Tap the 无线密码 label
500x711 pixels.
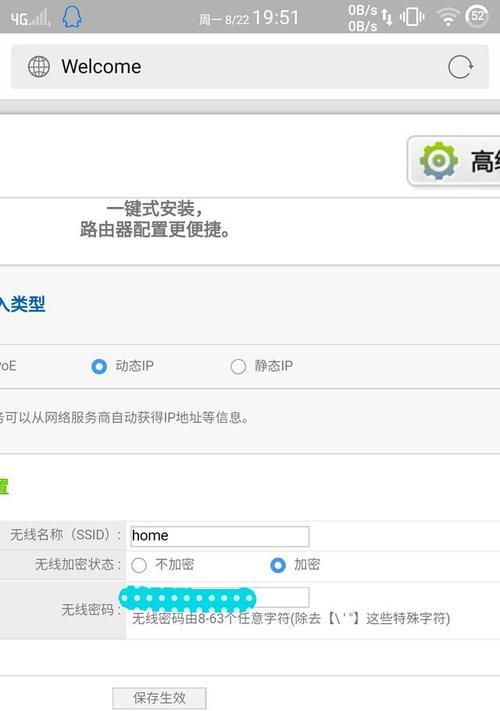91,610
